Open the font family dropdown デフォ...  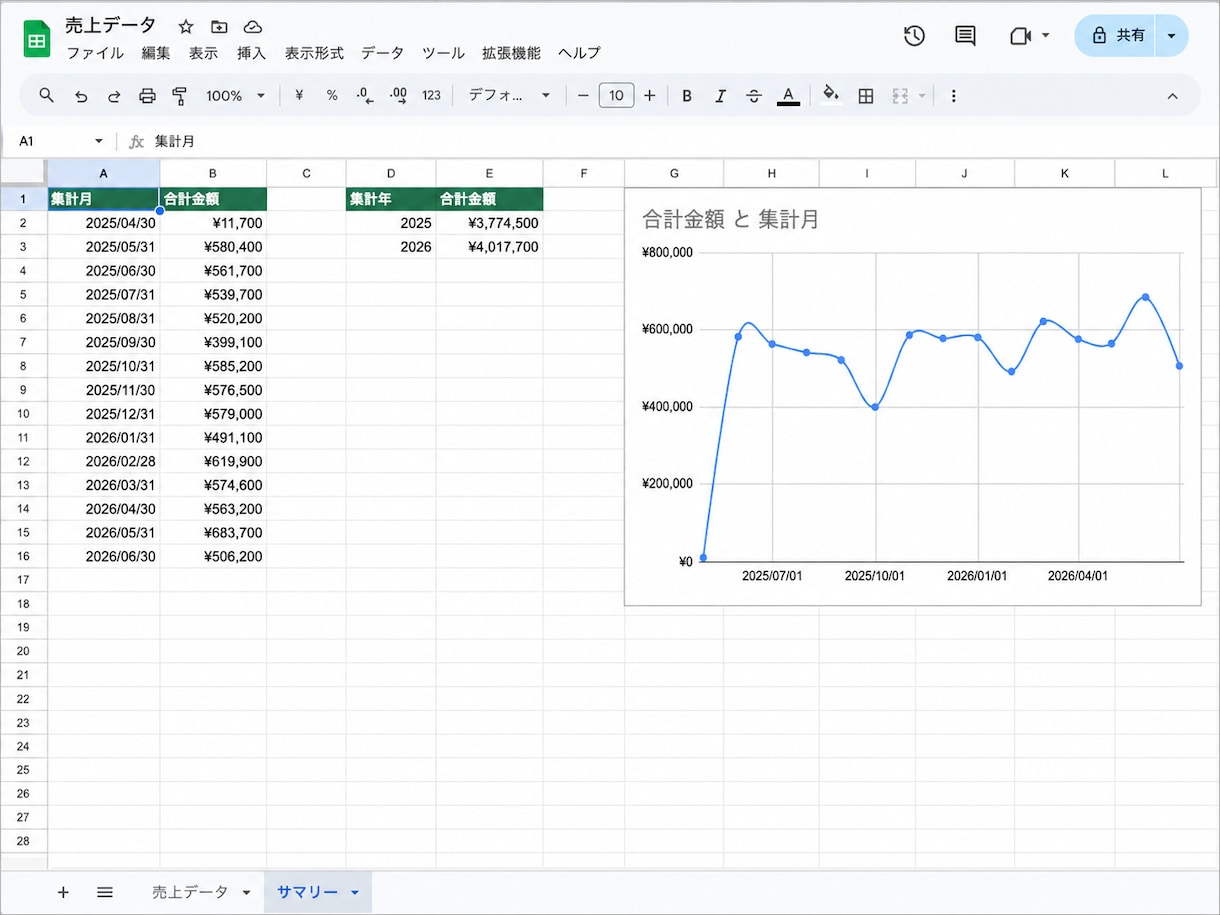(510, 95)
